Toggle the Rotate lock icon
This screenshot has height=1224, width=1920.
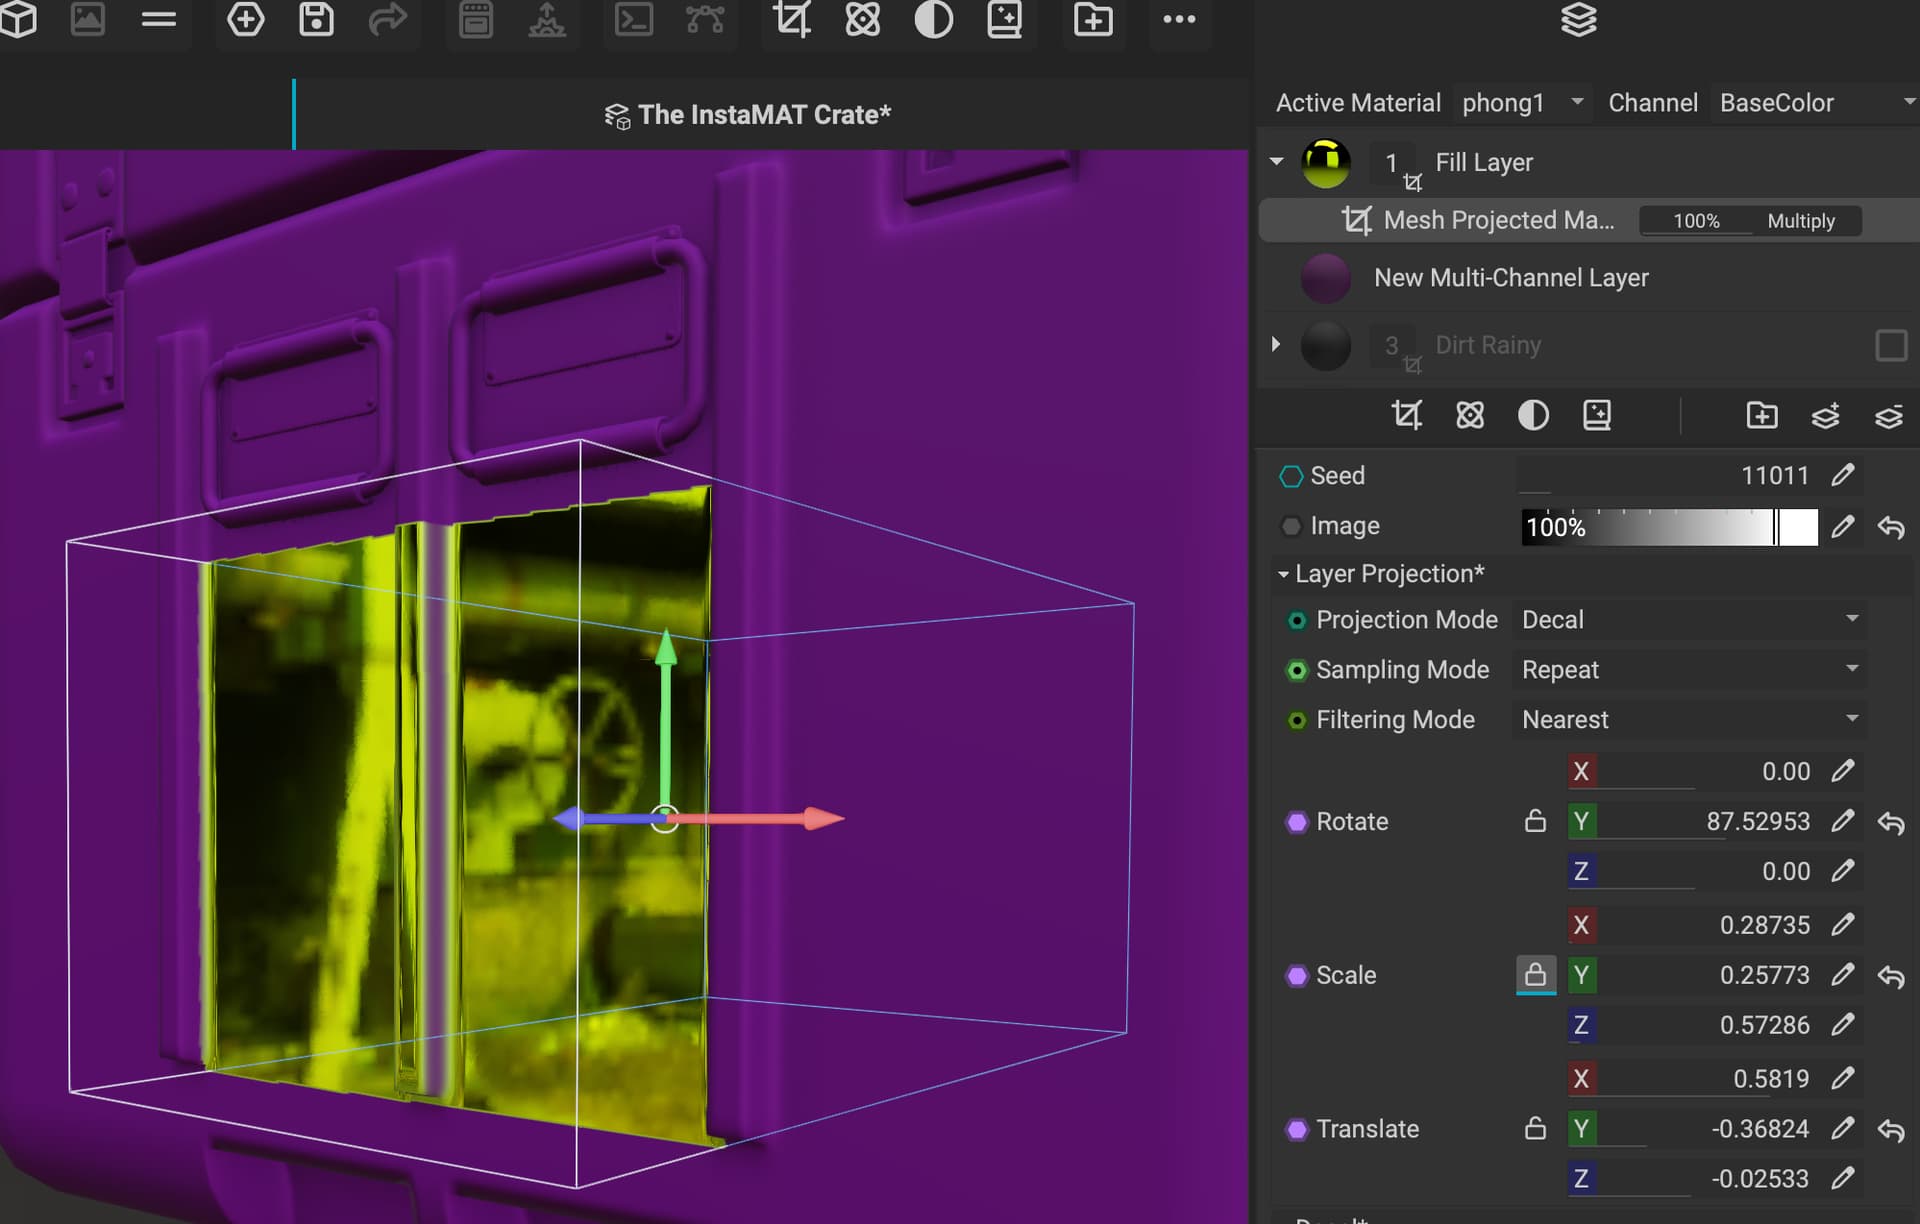pos(1535,822)
